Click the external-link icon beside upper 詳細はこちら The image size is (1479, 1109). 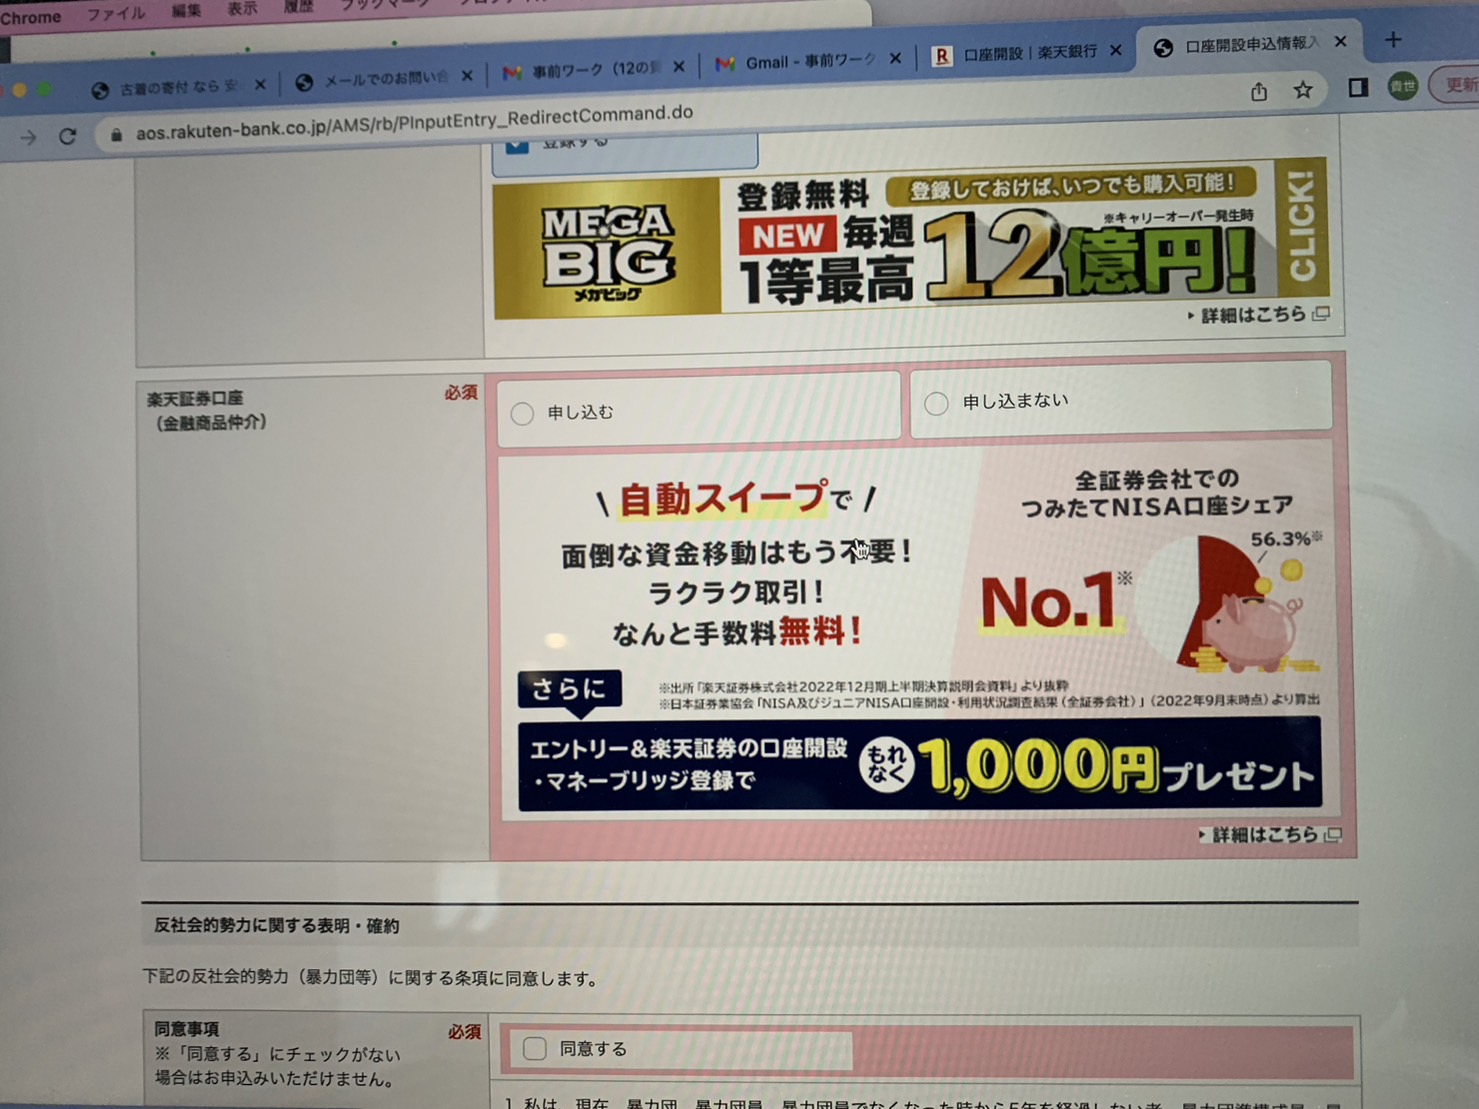pyautogui.click(x=1321, y=314)
